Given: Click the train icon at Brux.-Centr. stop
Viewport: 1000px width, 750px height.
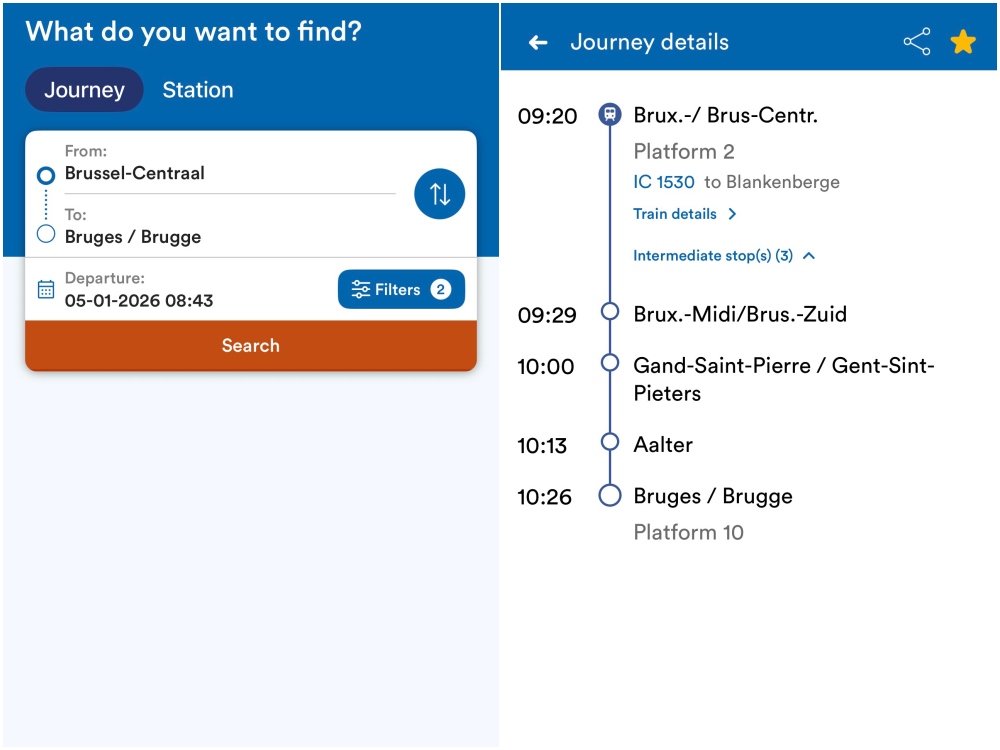Looking at the screenshot, I should [610, 115].
